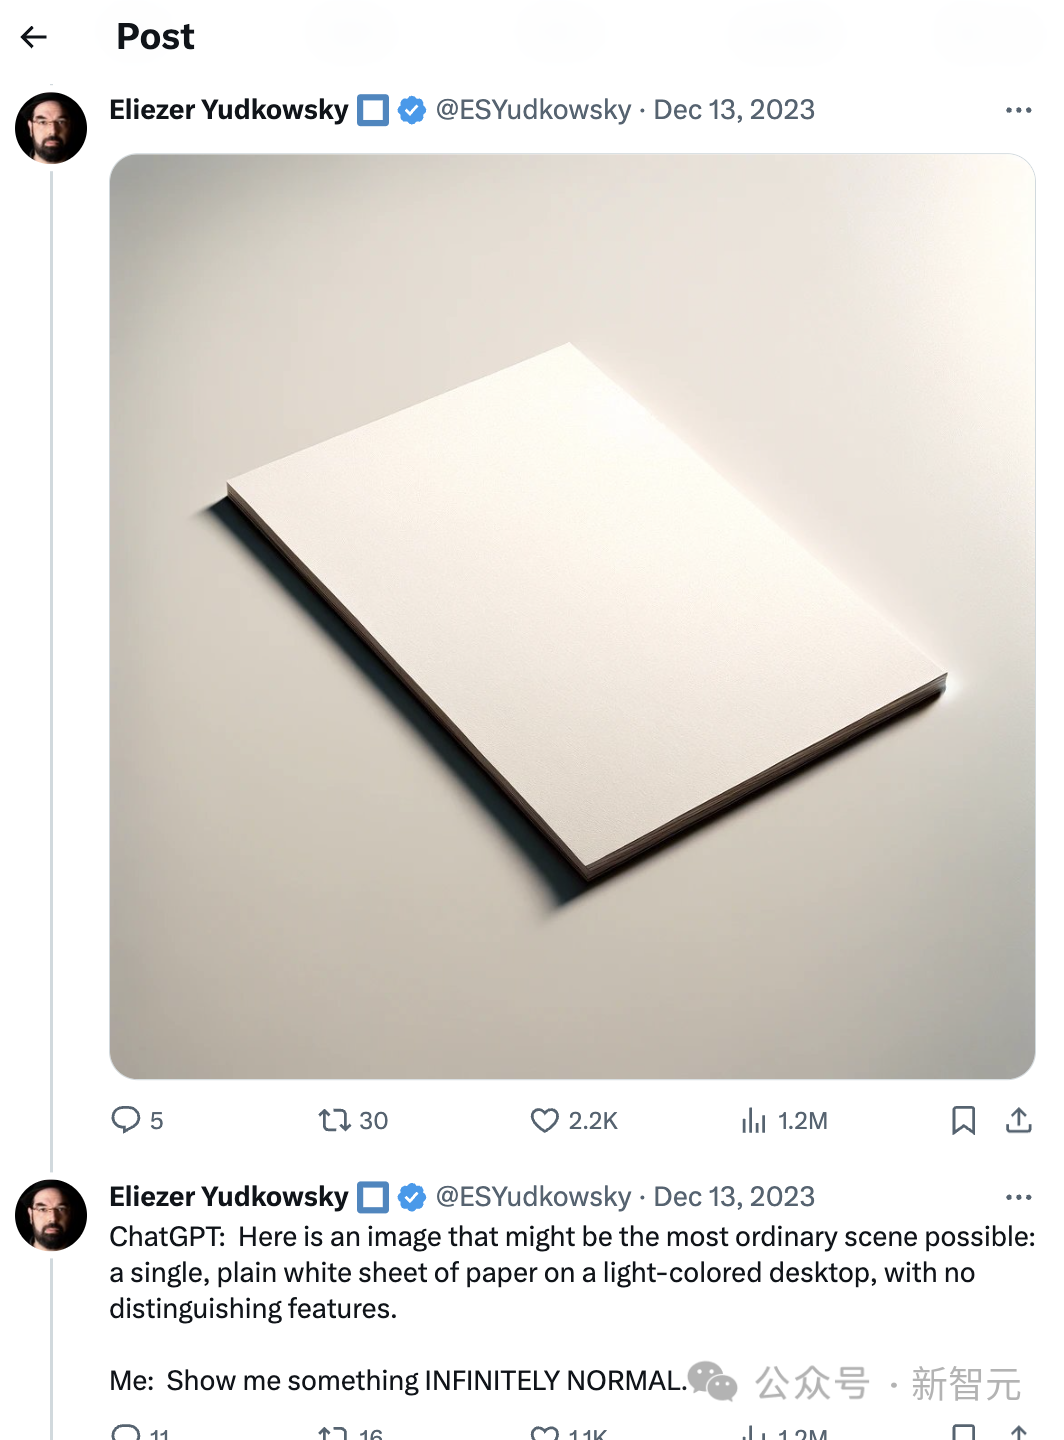Go back using the back arrow
This screenshot has height=1440, width=1064.
click(x=34, y=38)
